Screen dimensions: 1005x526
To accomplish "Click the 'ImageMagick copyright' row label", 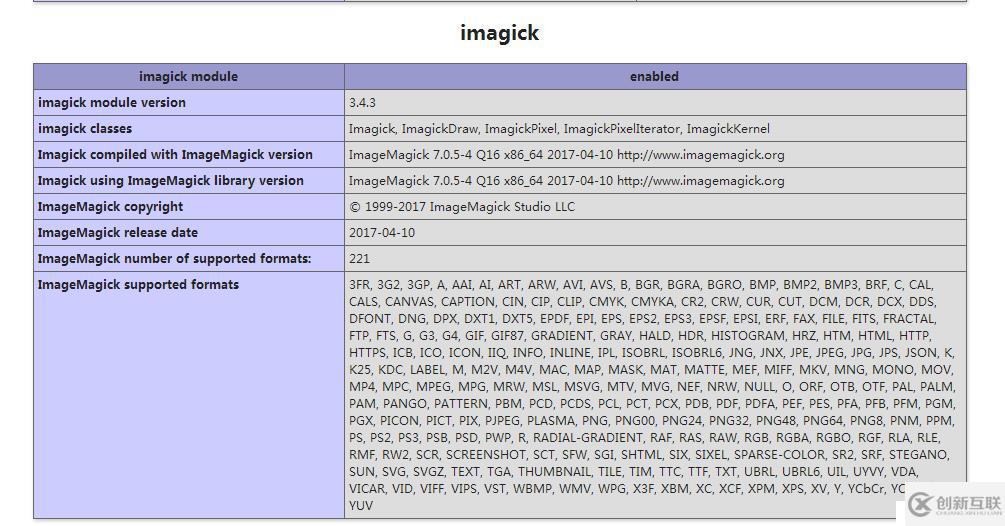I will [x=110, y=207].
